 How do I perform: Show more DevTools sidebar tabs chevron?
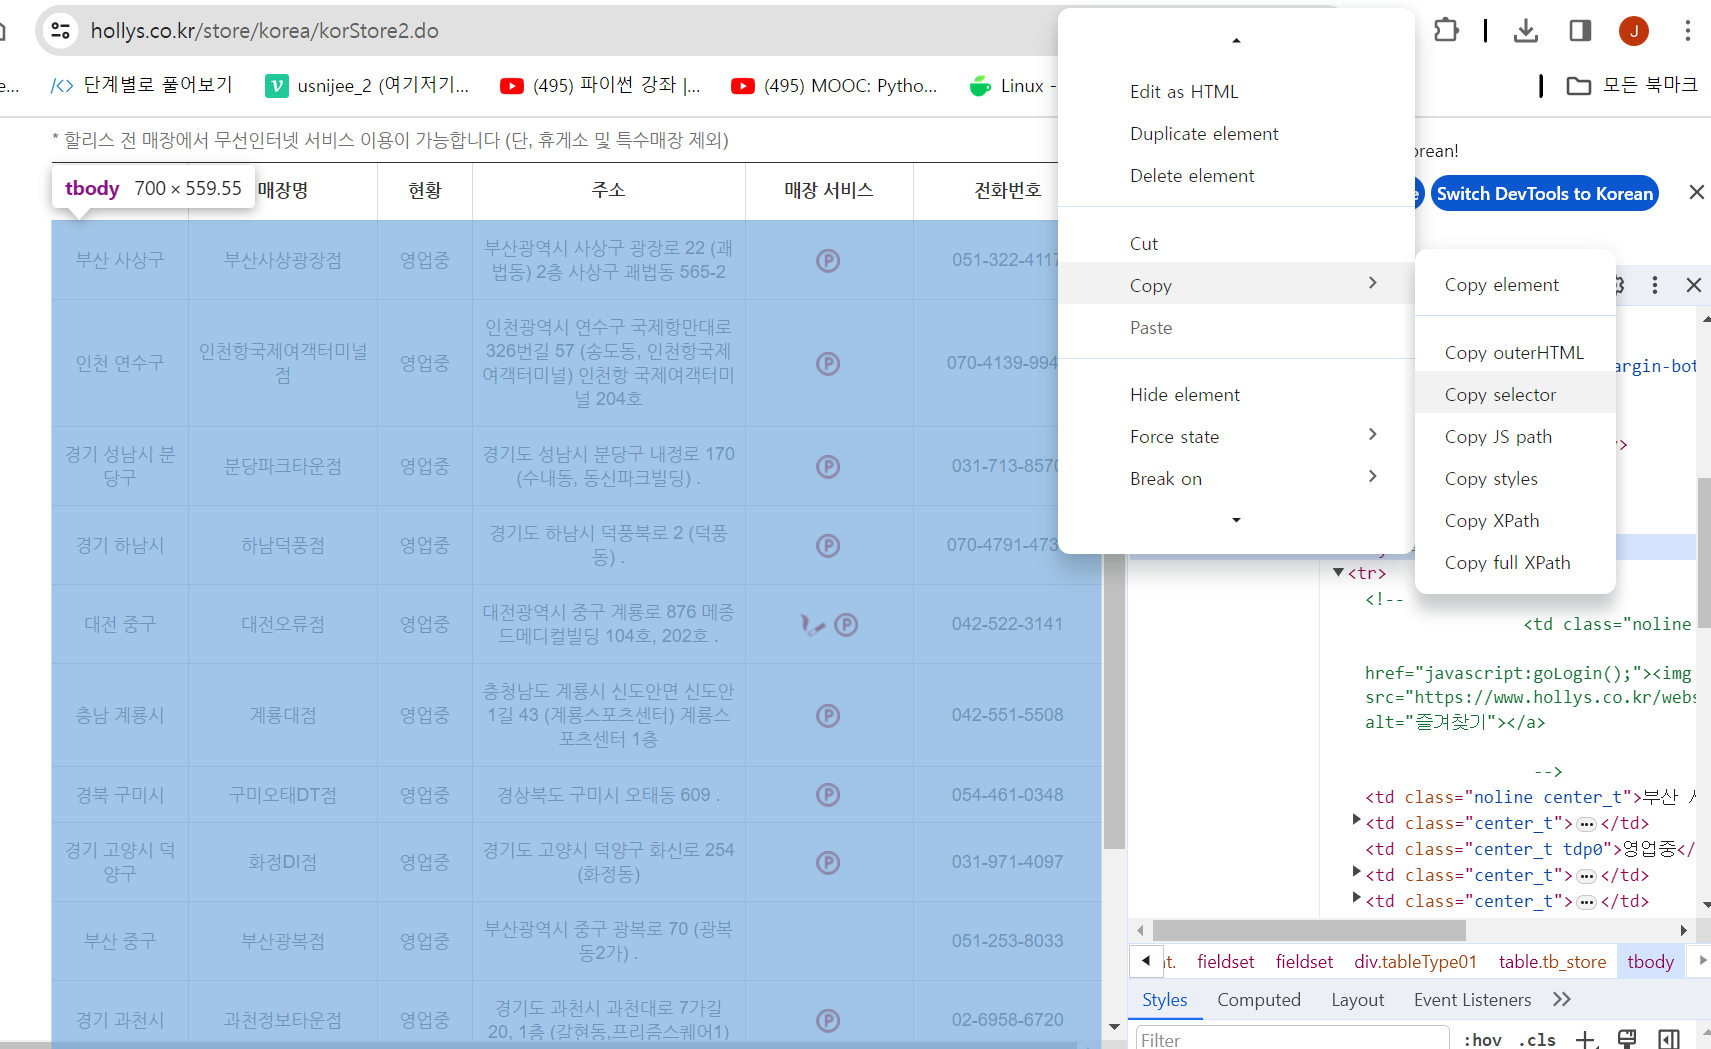tap(1562, 1000)
